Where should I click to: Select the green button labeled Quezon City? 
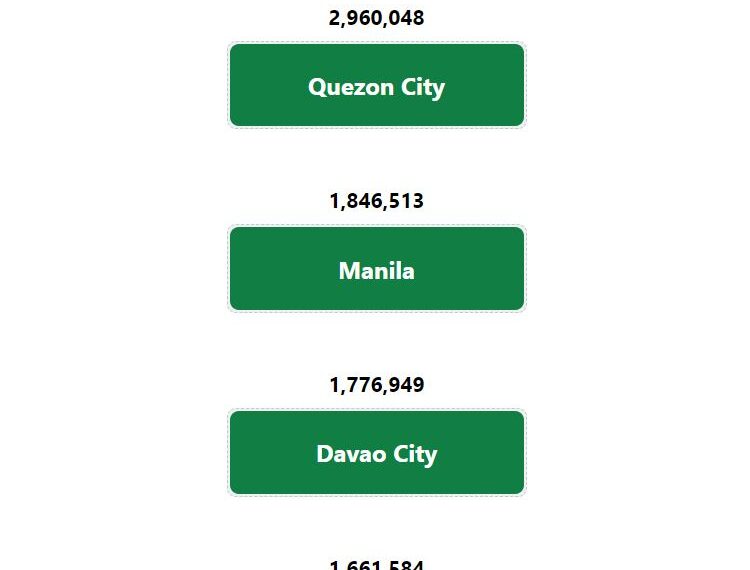pyautogui.click(x=377, y=85)
